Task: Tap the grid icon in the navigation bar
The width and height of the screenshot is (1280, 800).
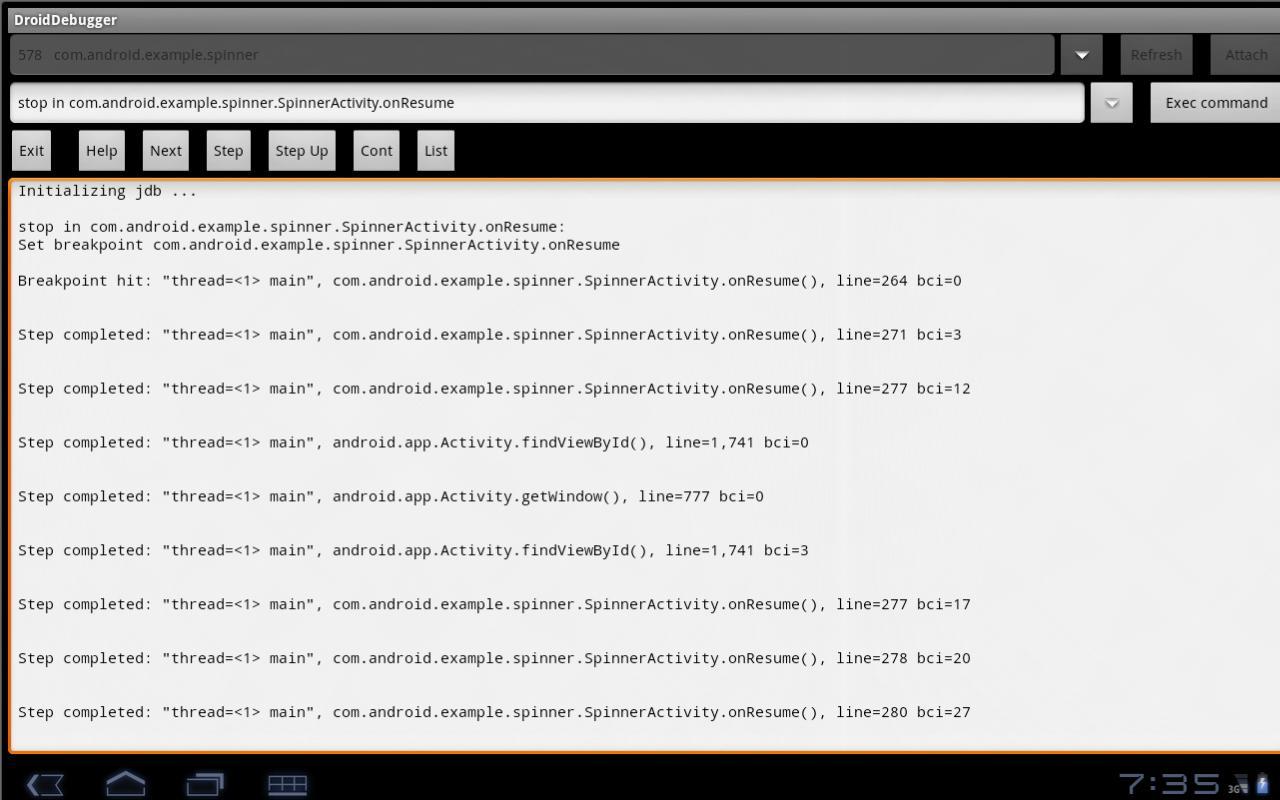Action: point(288,784)
